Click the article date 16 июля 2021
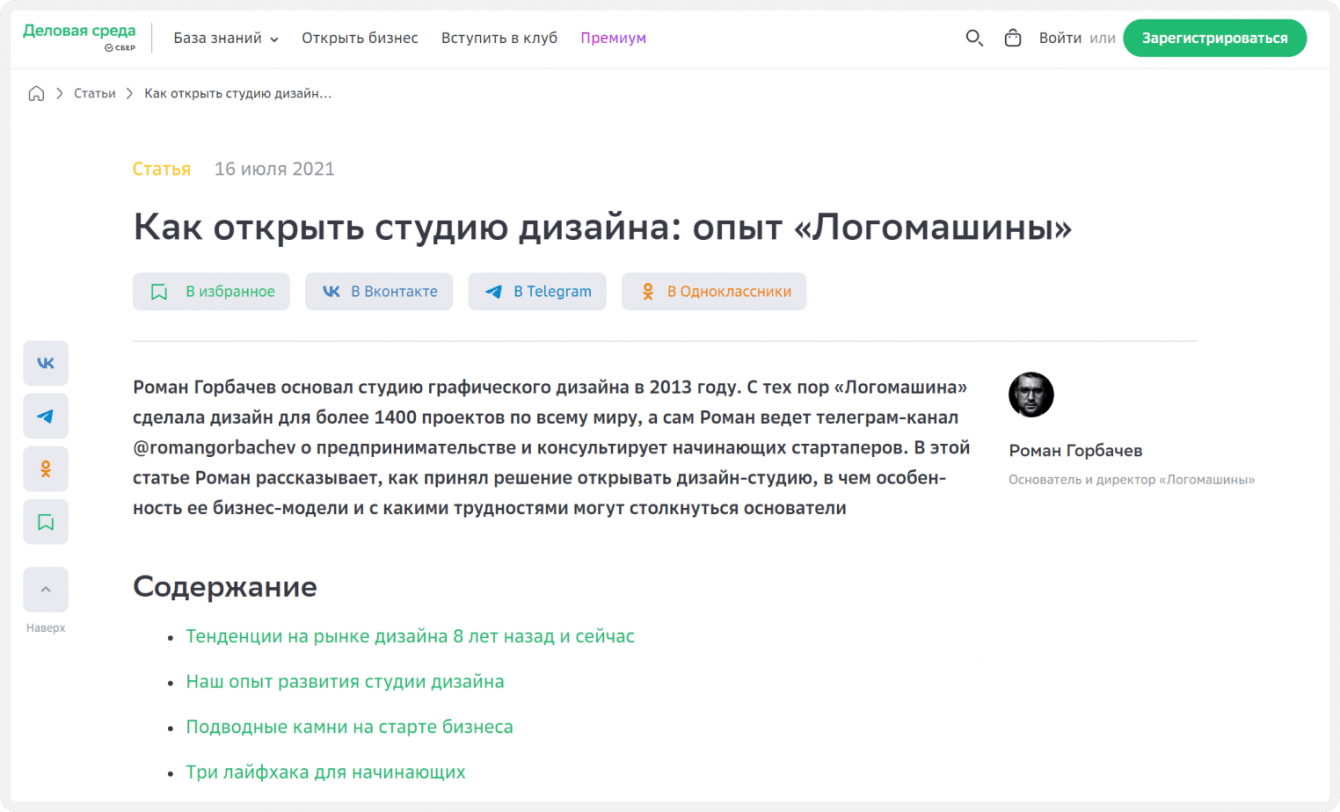This screenshot has width=1340, height=812. pos(275,169)
